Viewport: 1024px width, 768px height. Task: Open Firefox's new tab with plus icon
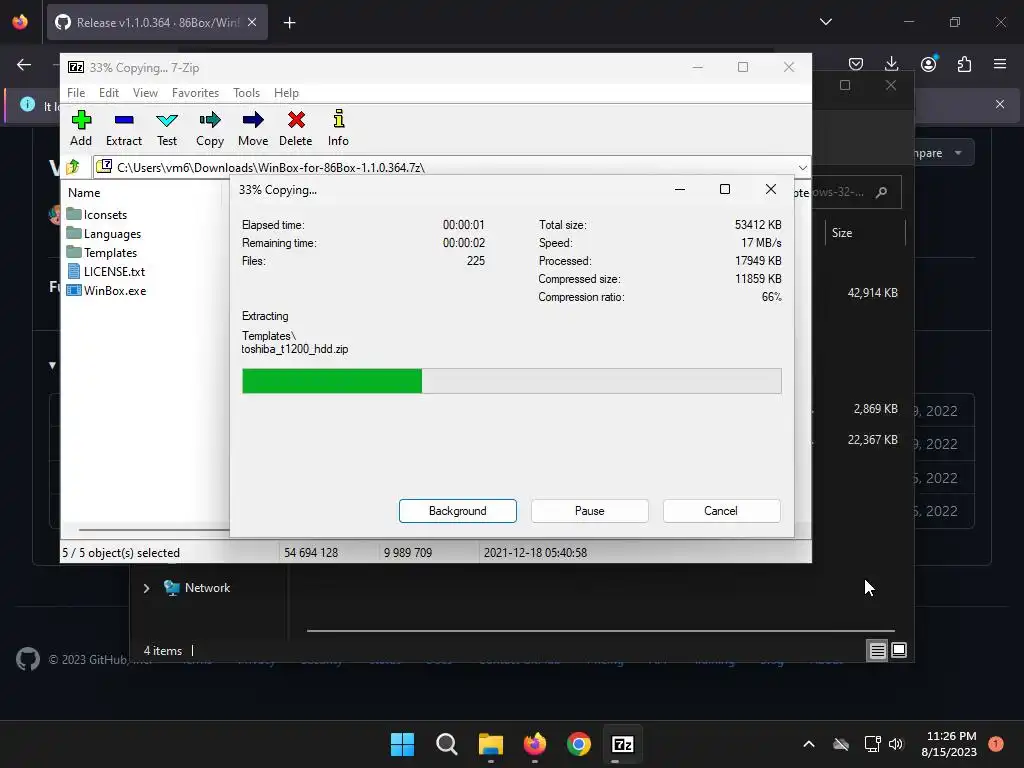[289, 23]
